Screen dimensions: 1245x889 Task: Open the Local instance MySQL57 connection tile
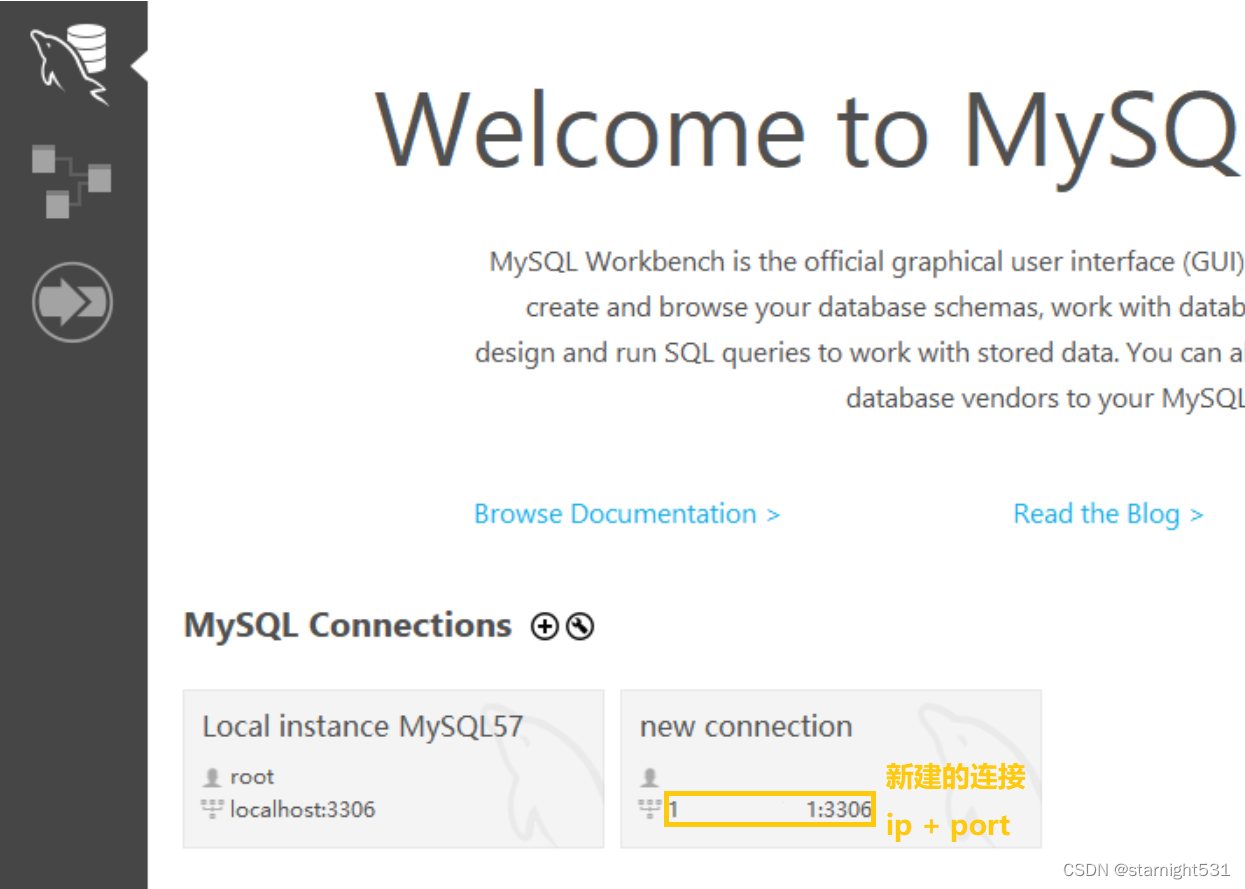click(x=394, y=769)
